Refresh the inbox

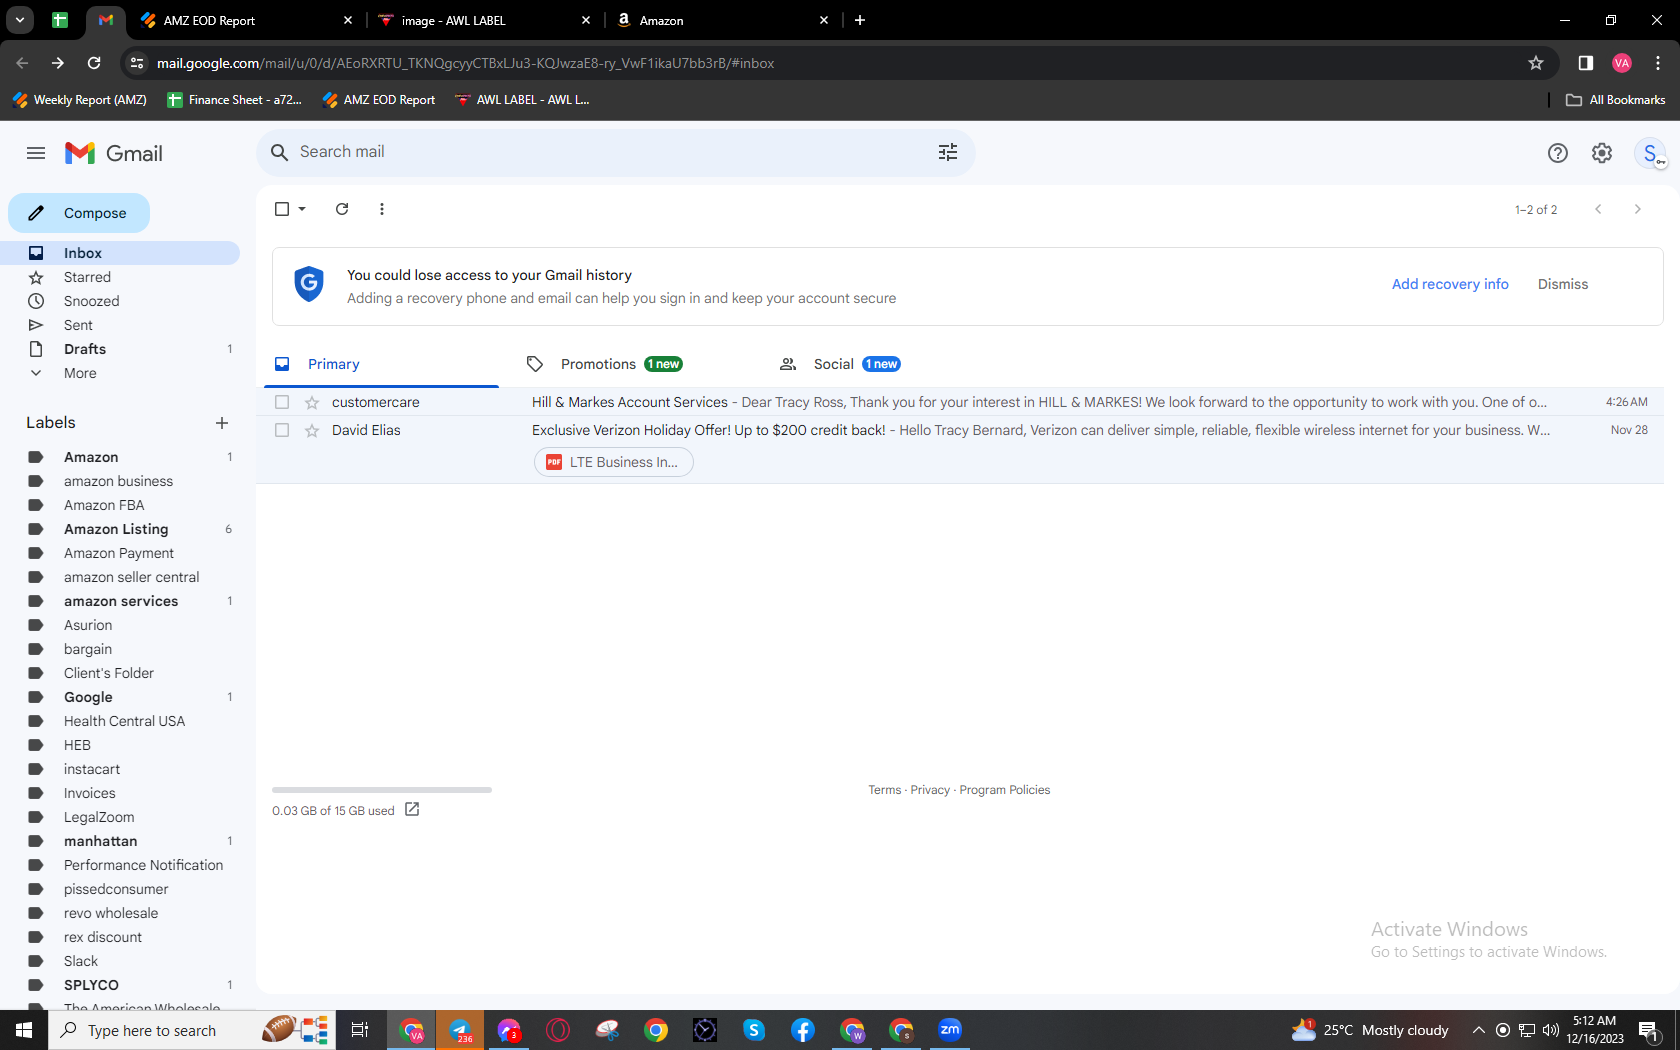point(342,209)
